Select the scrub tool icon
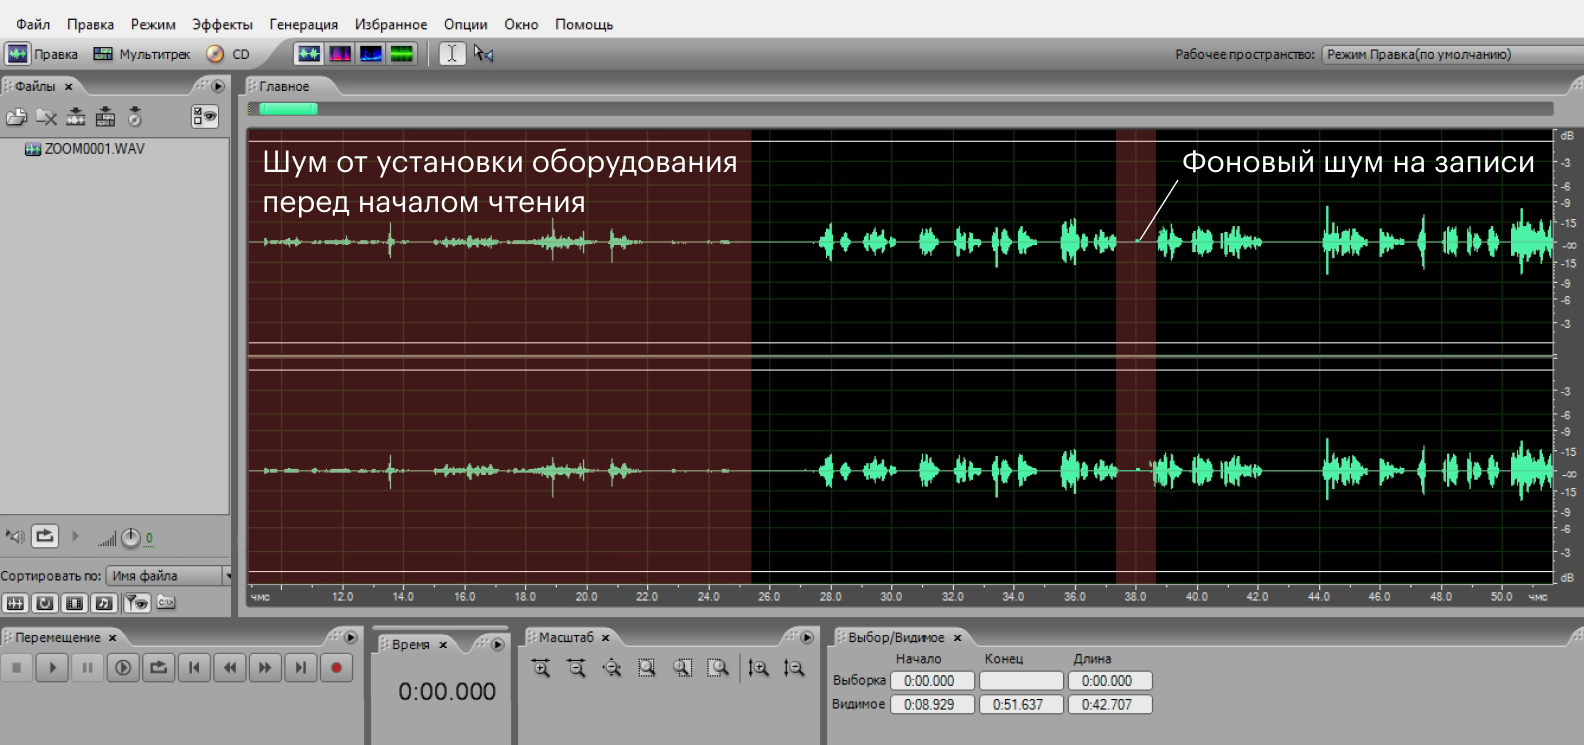Viewport: 1584px width, 745px height. click(x=484, y=54)
